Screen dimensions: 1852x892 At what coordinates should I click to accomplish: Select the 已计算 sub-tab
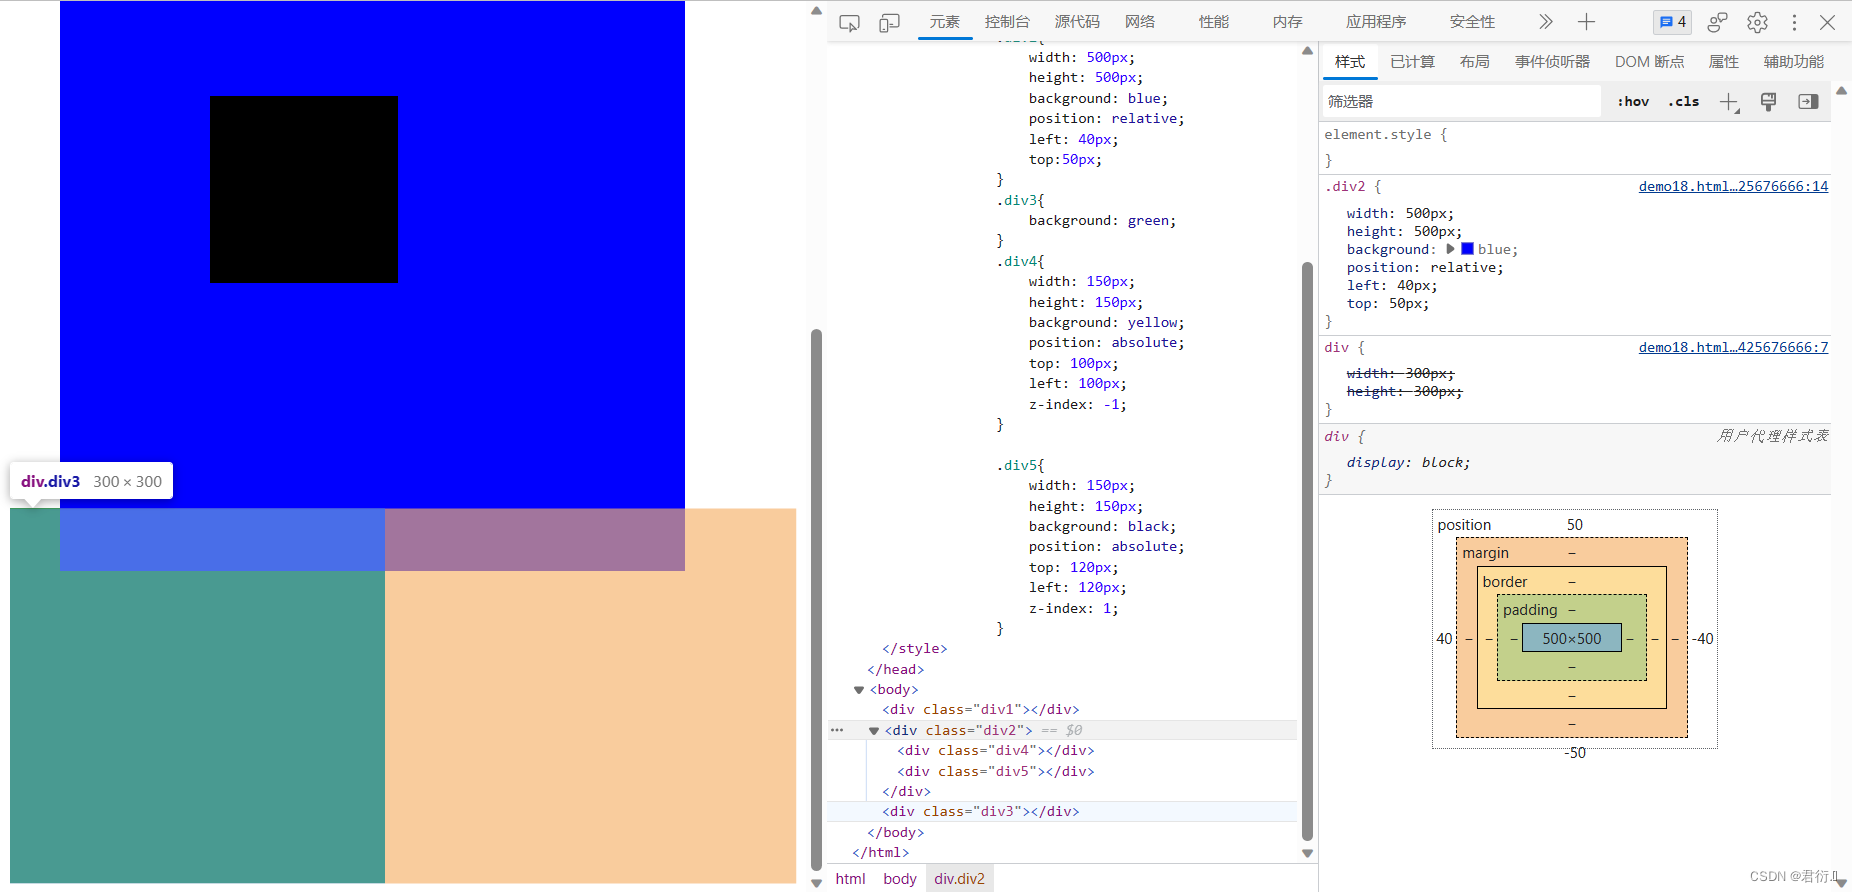pyautogui.click(x=1412, y=62)
